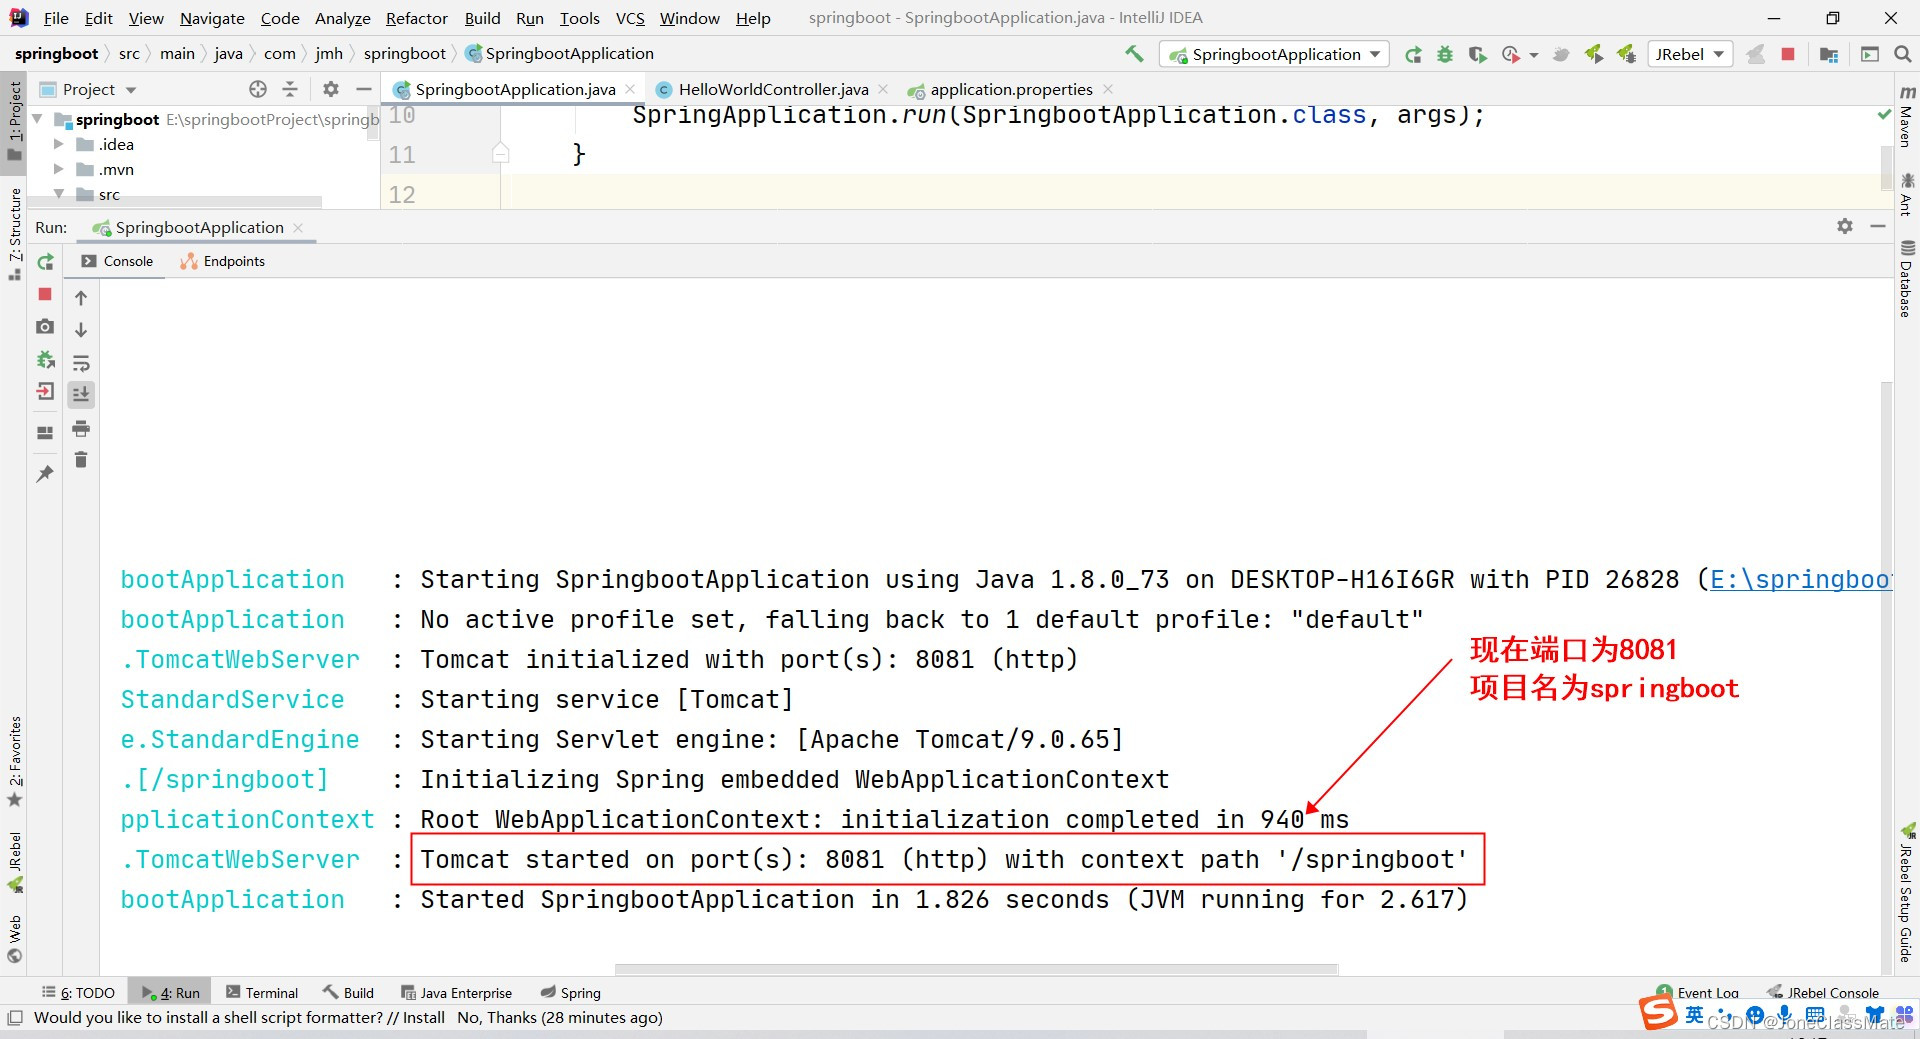
Task: Open the File menu
Action: coord(56,18)
